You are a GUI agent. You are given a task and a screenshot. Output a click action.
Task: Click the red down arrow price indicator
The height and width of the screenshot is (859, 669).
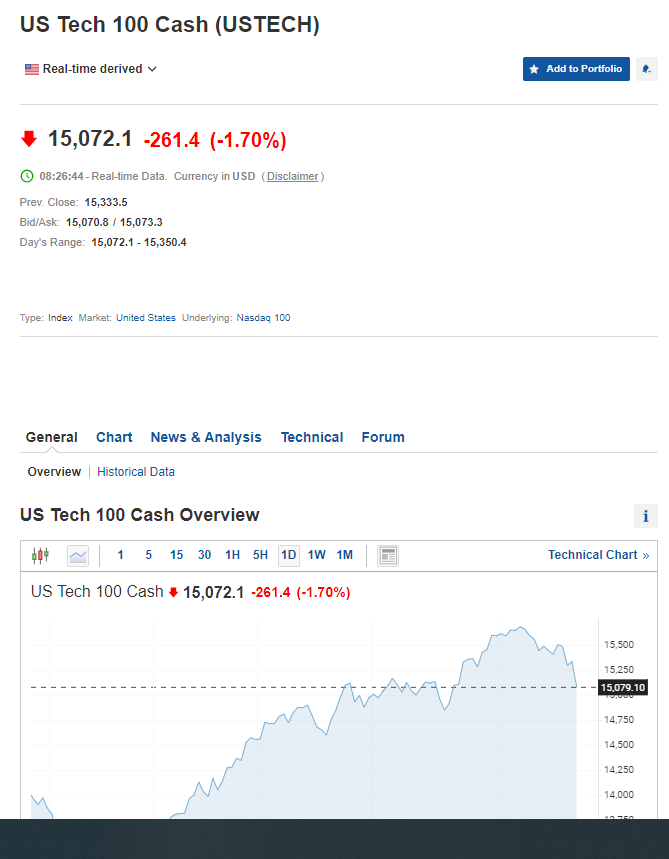(x=29, y=139)
